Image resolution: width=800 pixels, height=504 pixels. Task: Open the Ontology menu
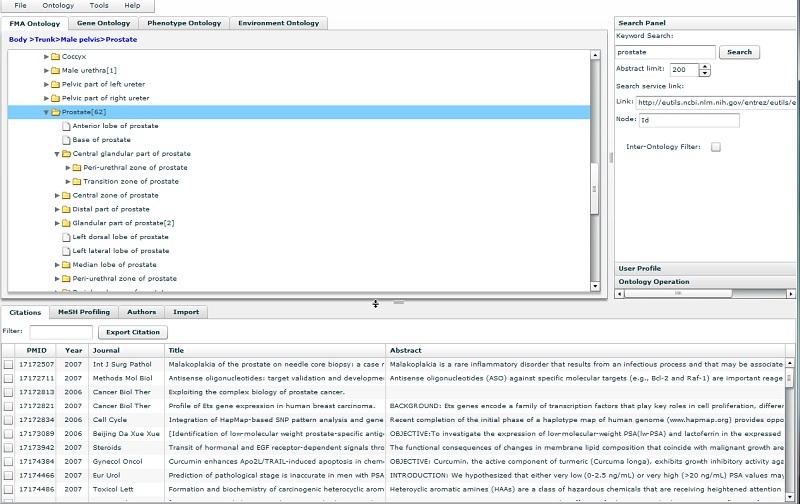[x=58, y=5]
